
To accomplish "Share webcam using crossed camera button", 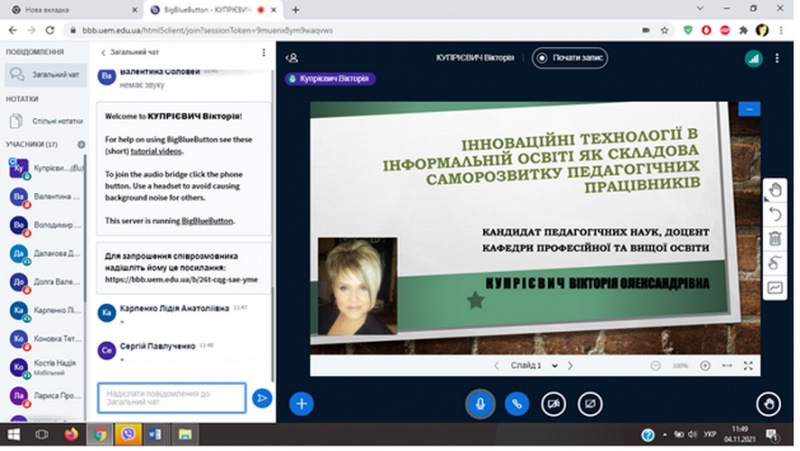I will coord(553,404).
